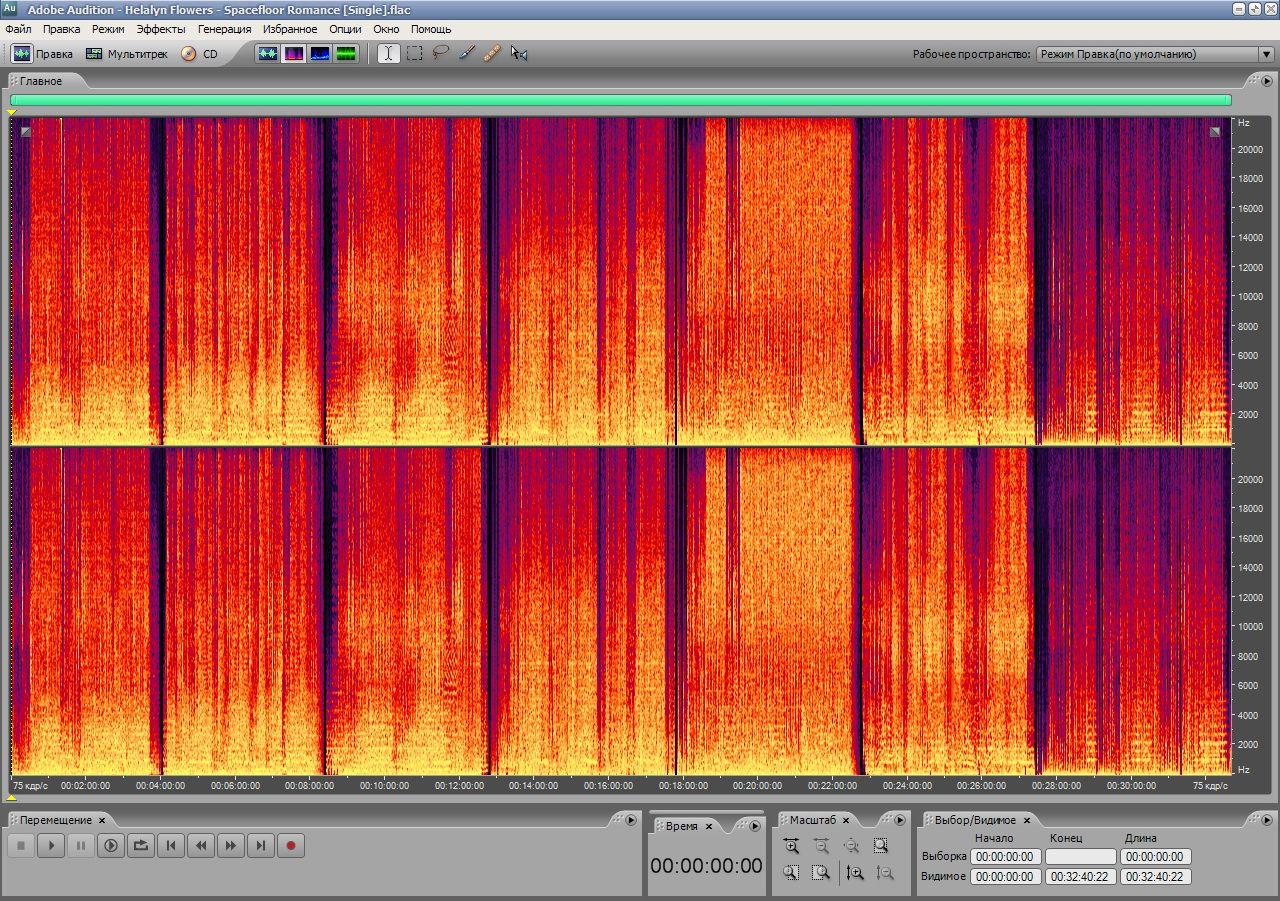
Task: Open the Эффекты menu
Action: coord(161,29)
